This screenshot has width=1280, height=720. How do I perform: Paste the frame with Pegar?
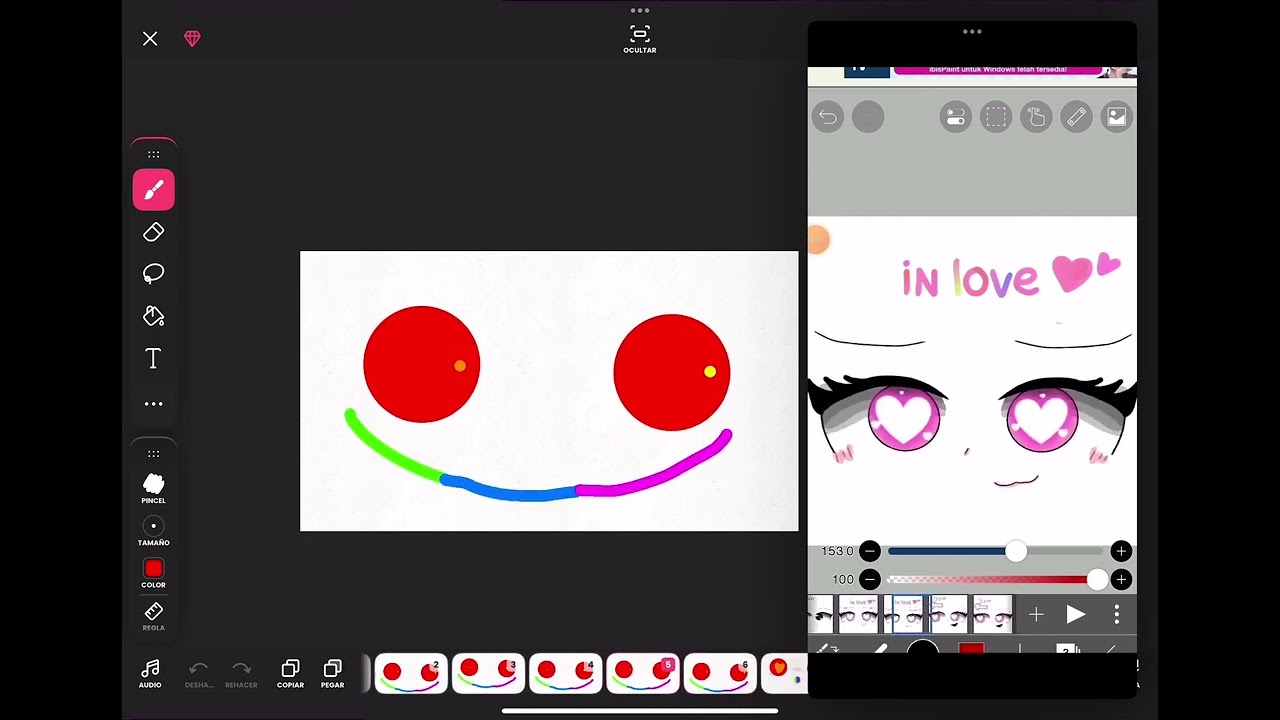(333, 674)
